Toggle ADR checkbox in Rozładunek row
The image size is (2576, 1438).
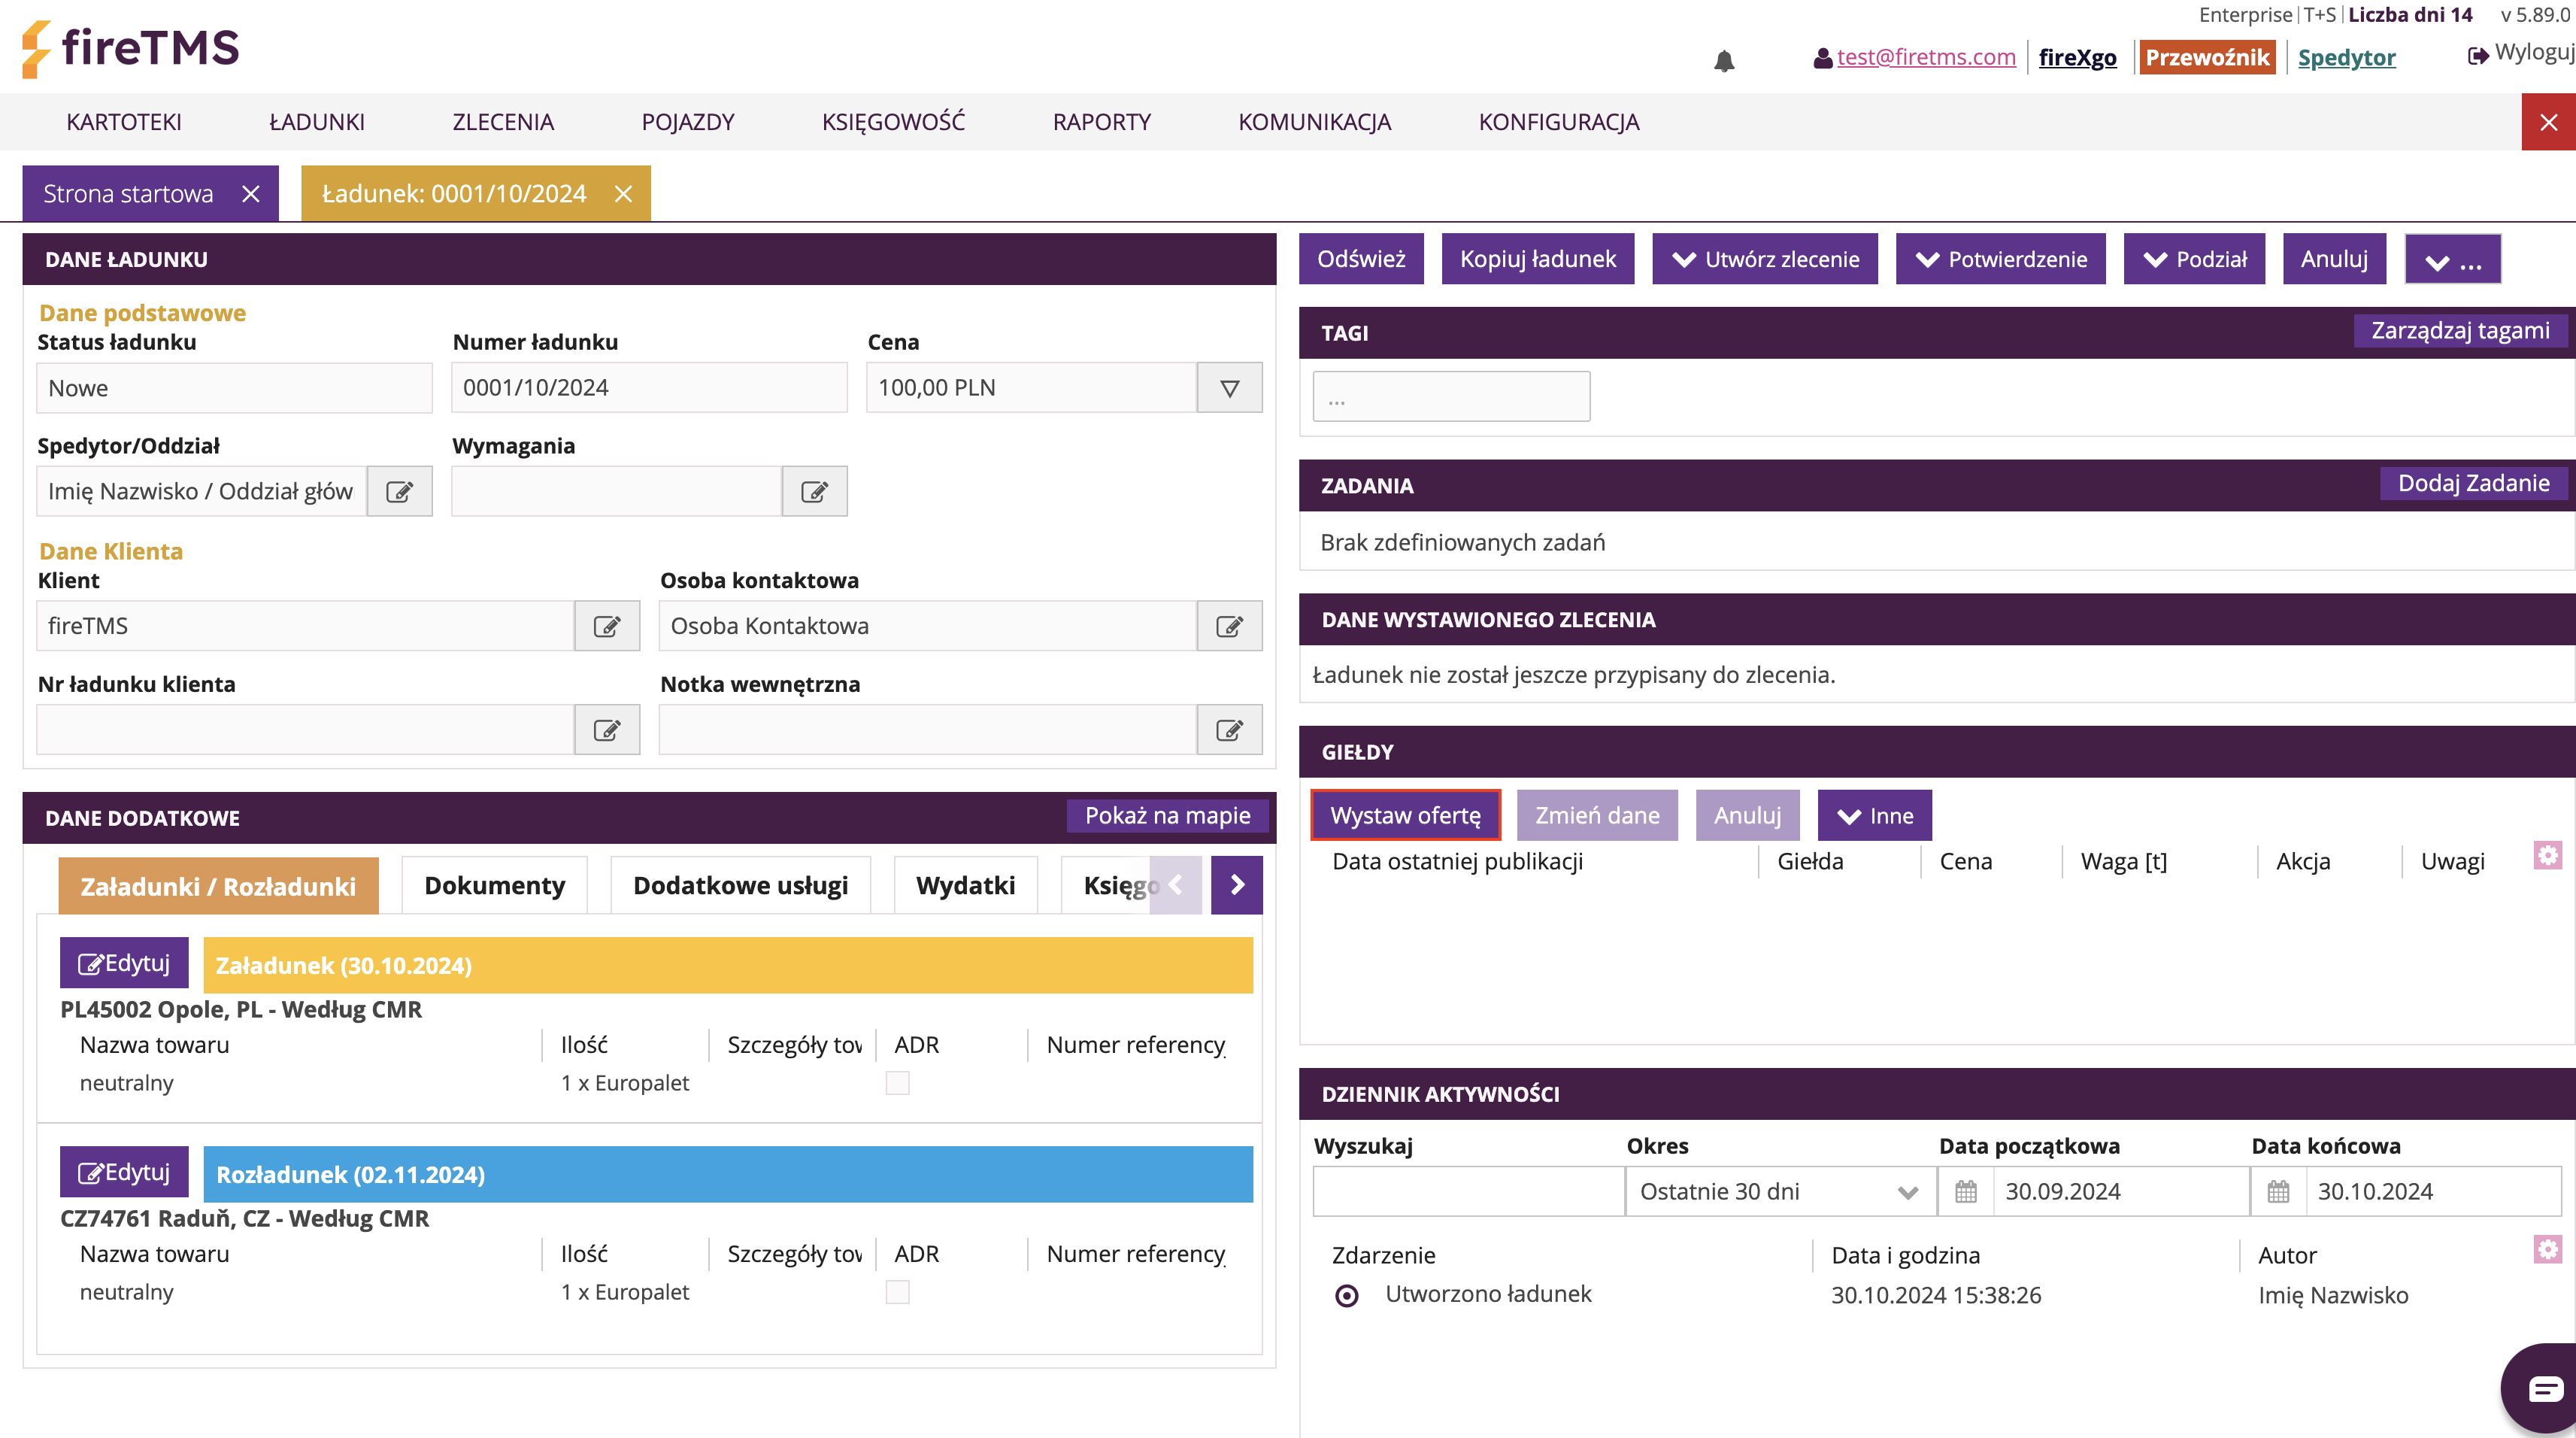click(x=897, y=1292)
